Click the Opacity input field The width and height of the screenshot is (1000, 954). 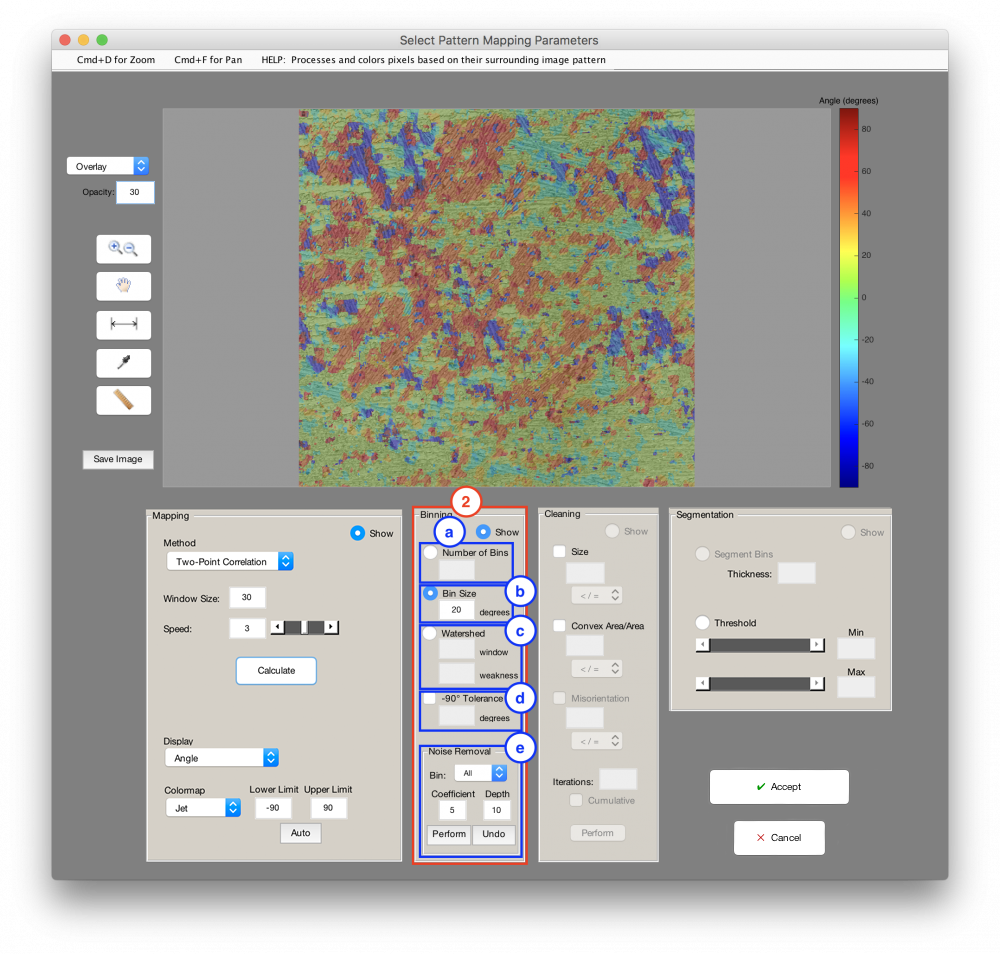pos(135,193)
